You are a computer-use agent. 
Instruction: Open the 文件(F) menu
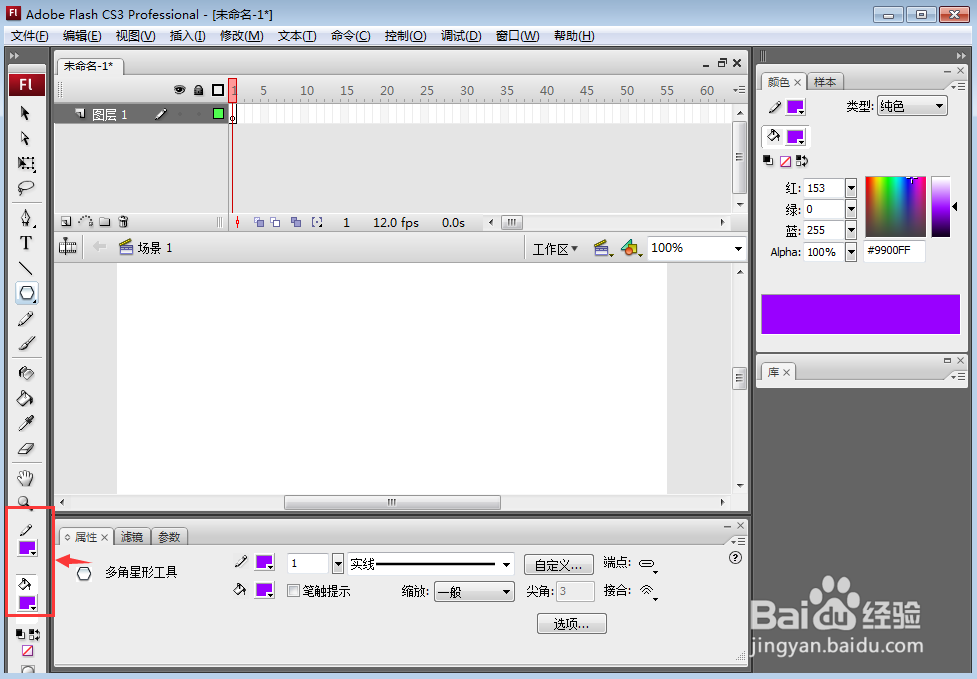(29, 36)
